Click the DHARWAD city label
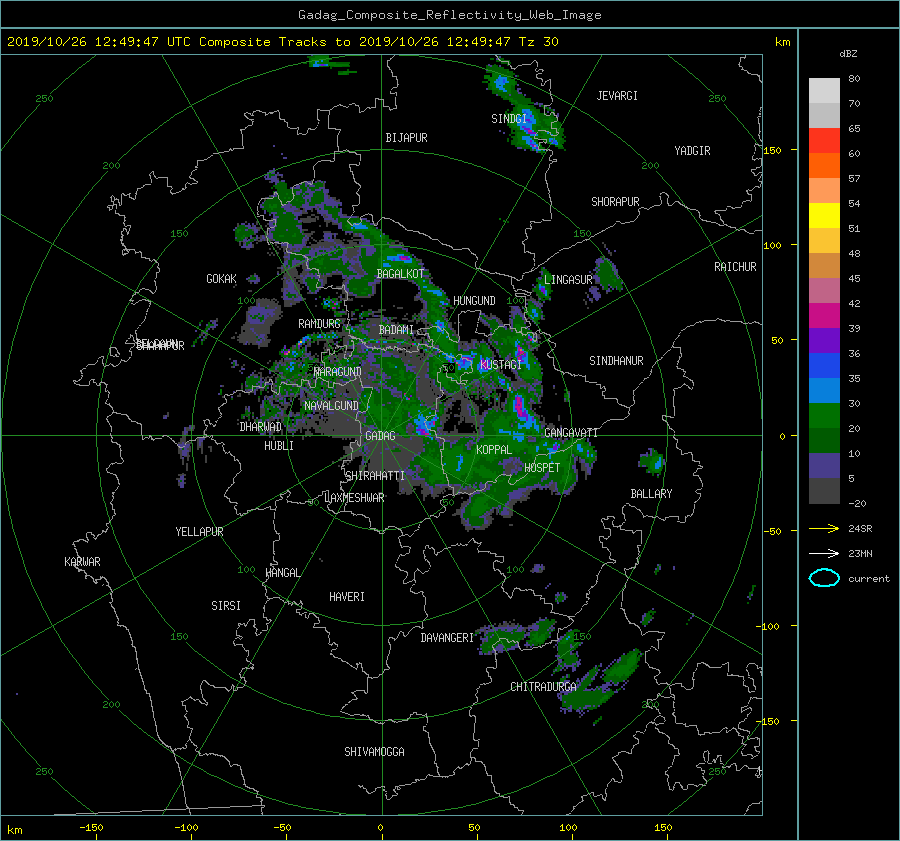 click(261, 427)
